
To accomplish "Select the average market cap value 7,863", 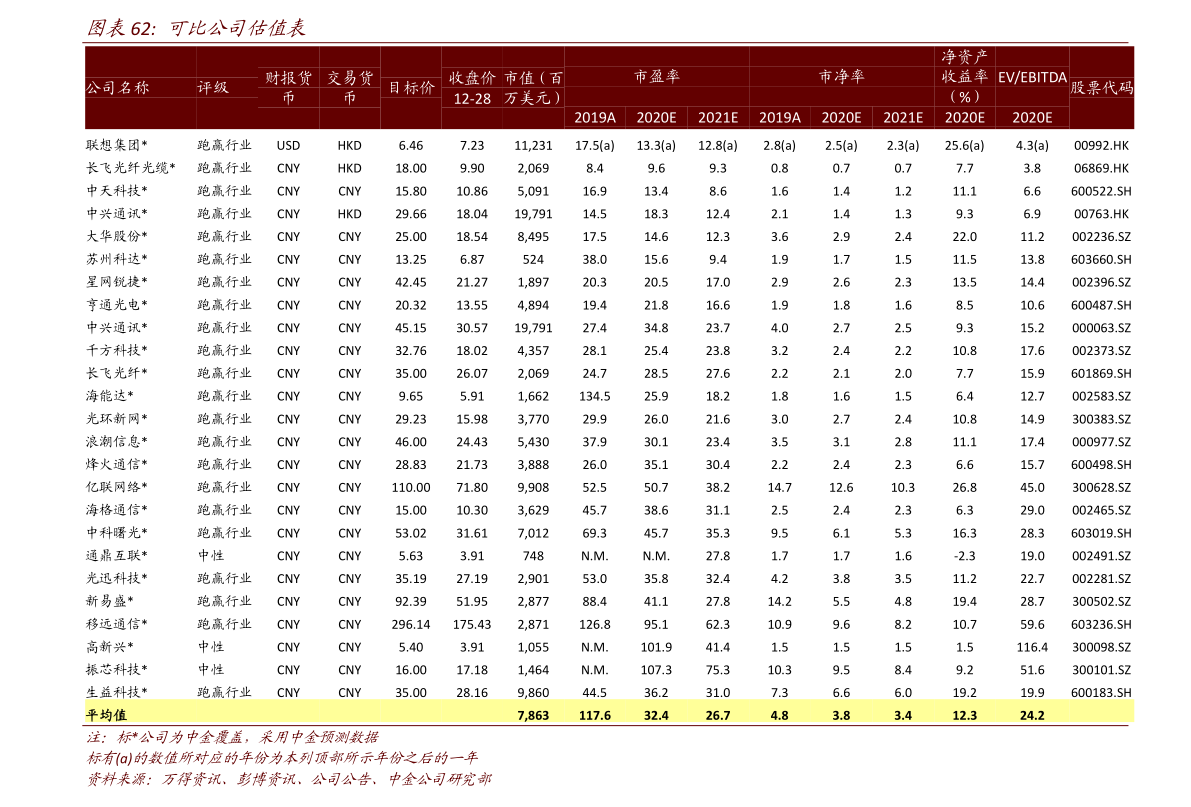I will (x=533, y=716).
